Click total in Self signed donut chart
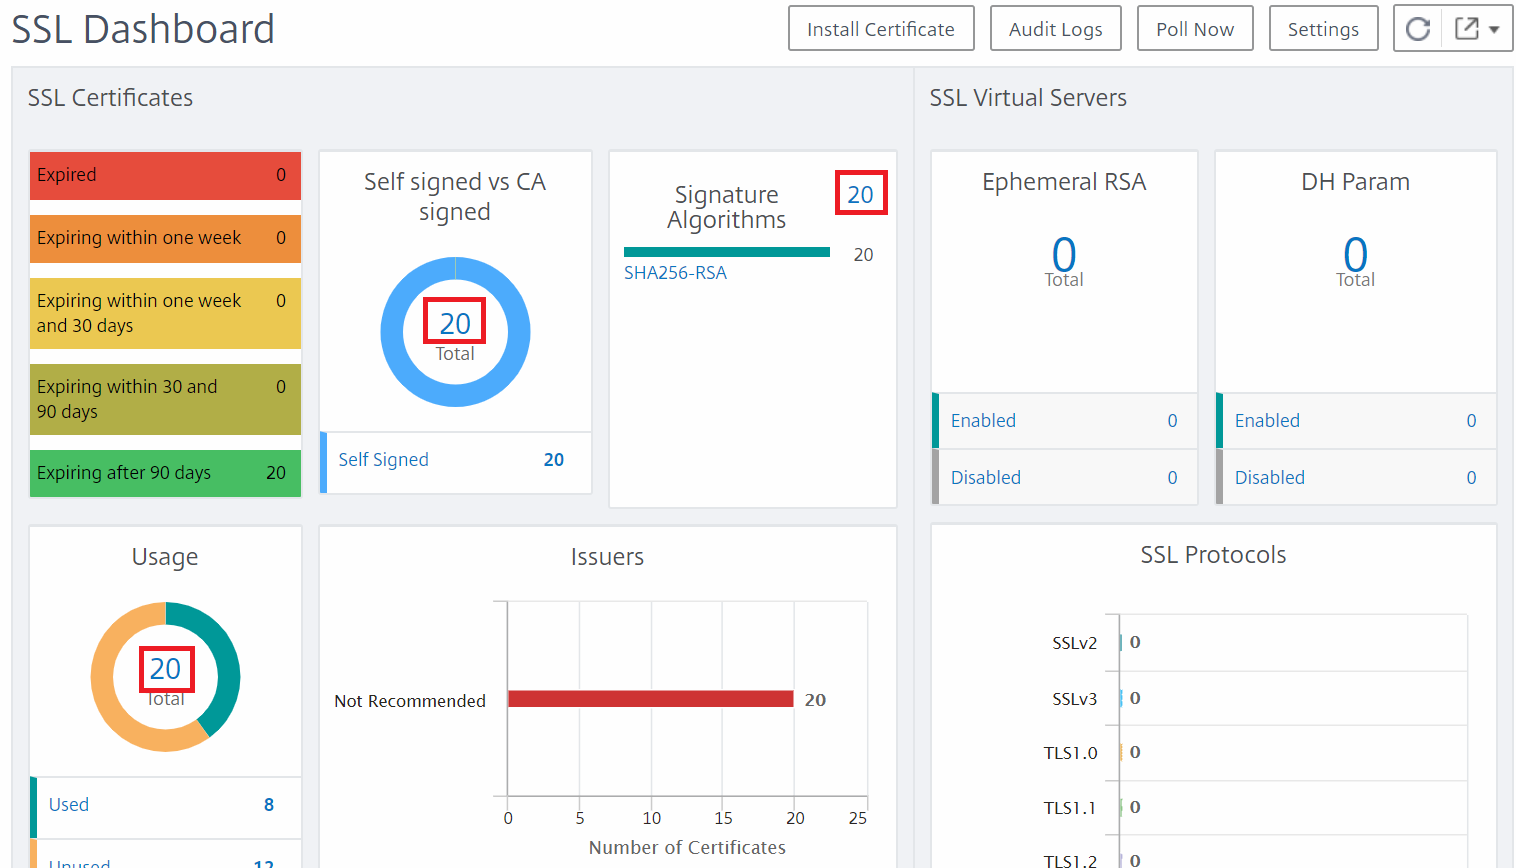The height and width of the screenshot is (868, 1516). 455,323
